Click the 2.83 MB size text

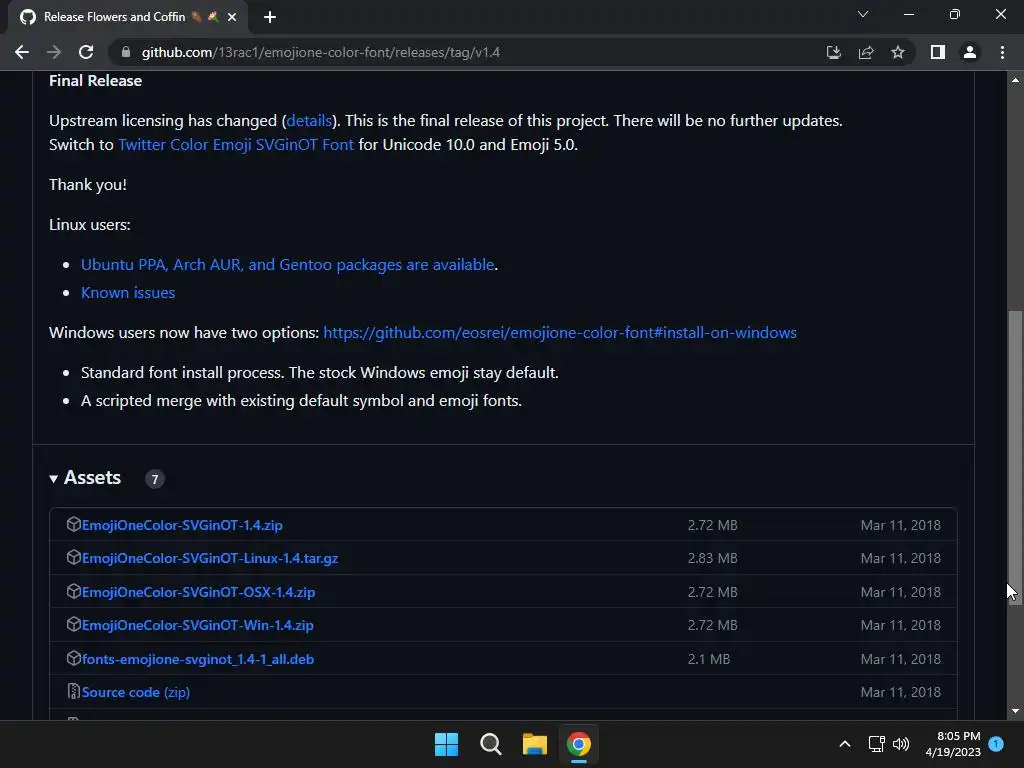click(712, 558)
